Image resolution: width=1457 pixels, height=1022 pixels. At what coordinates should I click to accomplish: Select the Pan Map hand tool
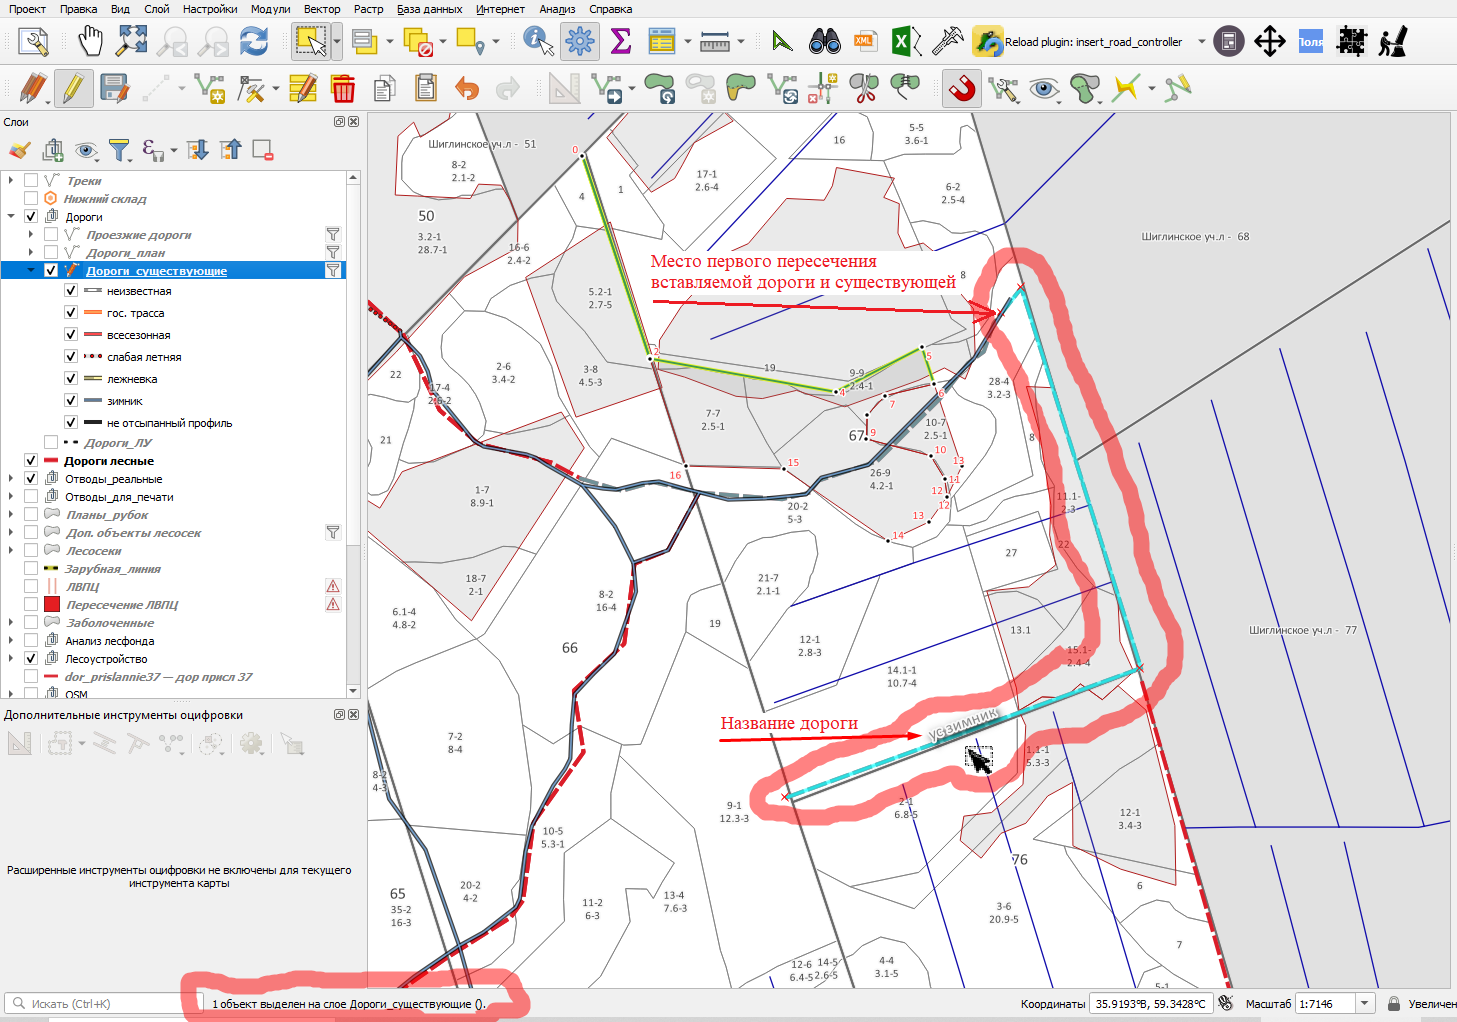click(91, 42)
